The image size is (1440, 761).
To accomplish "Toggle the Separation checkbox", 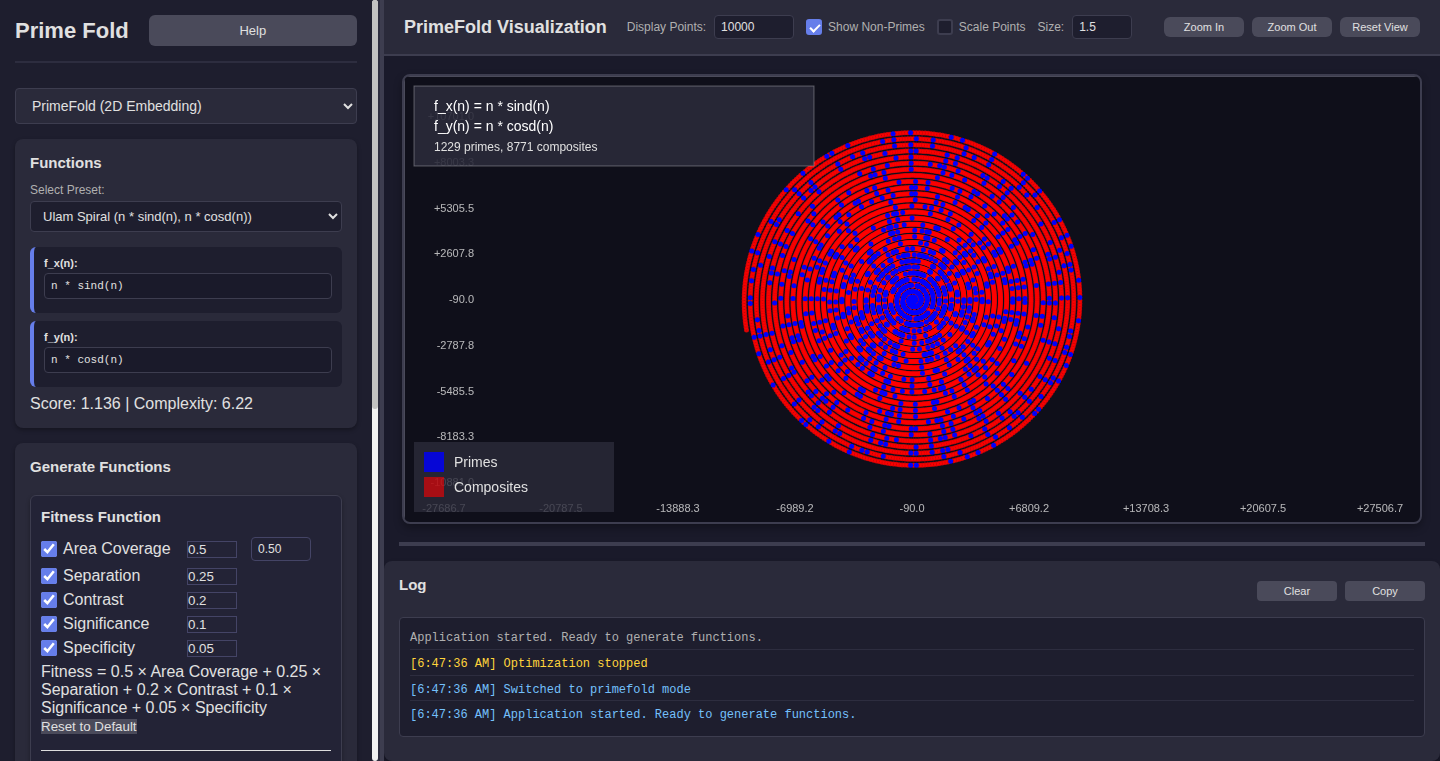I will tap(49, 576).
